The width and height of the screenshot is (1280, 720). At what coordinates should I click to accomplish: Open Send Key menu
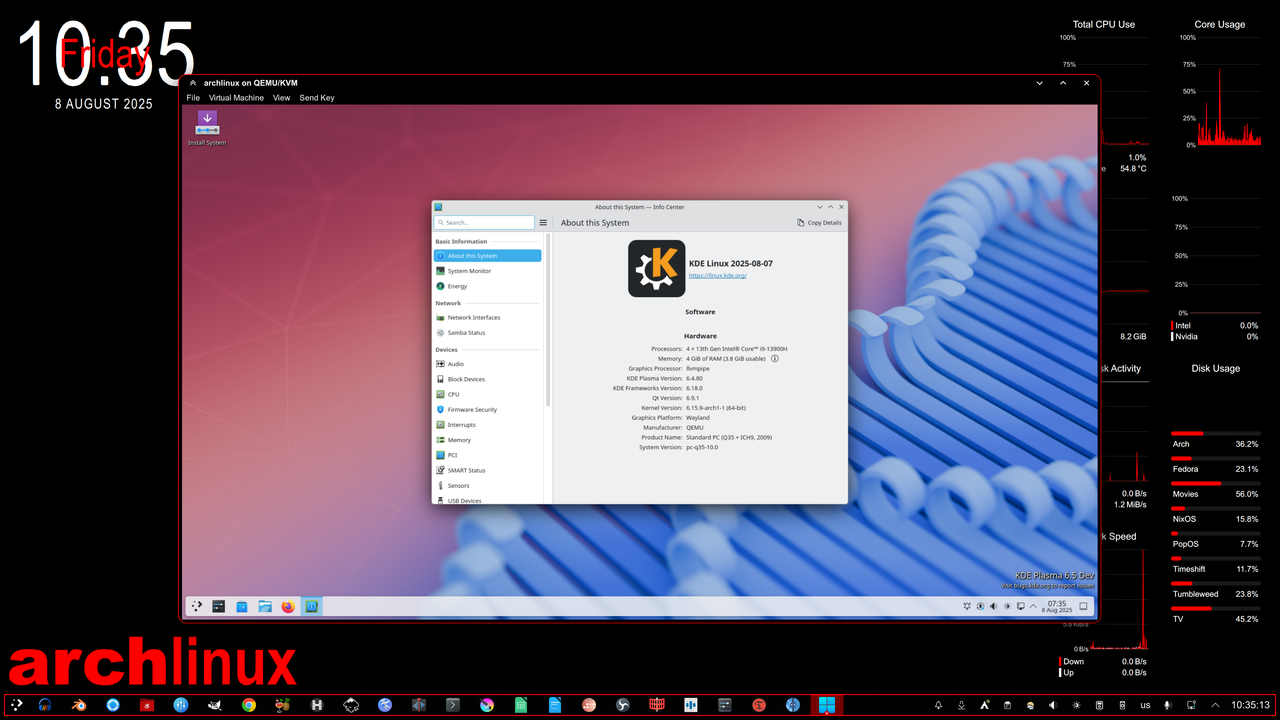click(317, 98)
